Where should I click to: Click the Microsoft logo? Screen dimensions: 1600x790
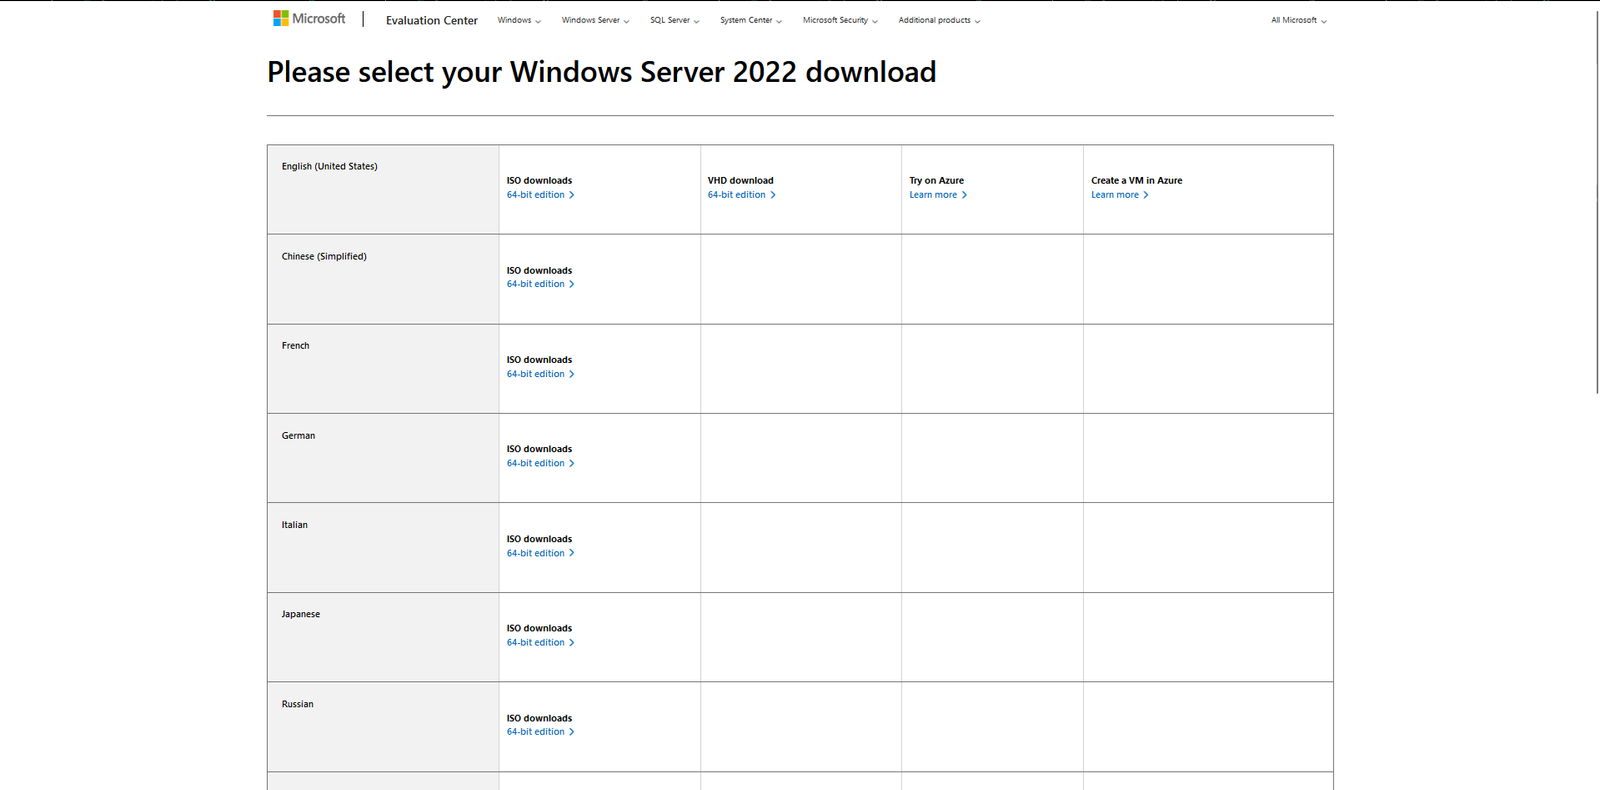(x=309, y=19)
